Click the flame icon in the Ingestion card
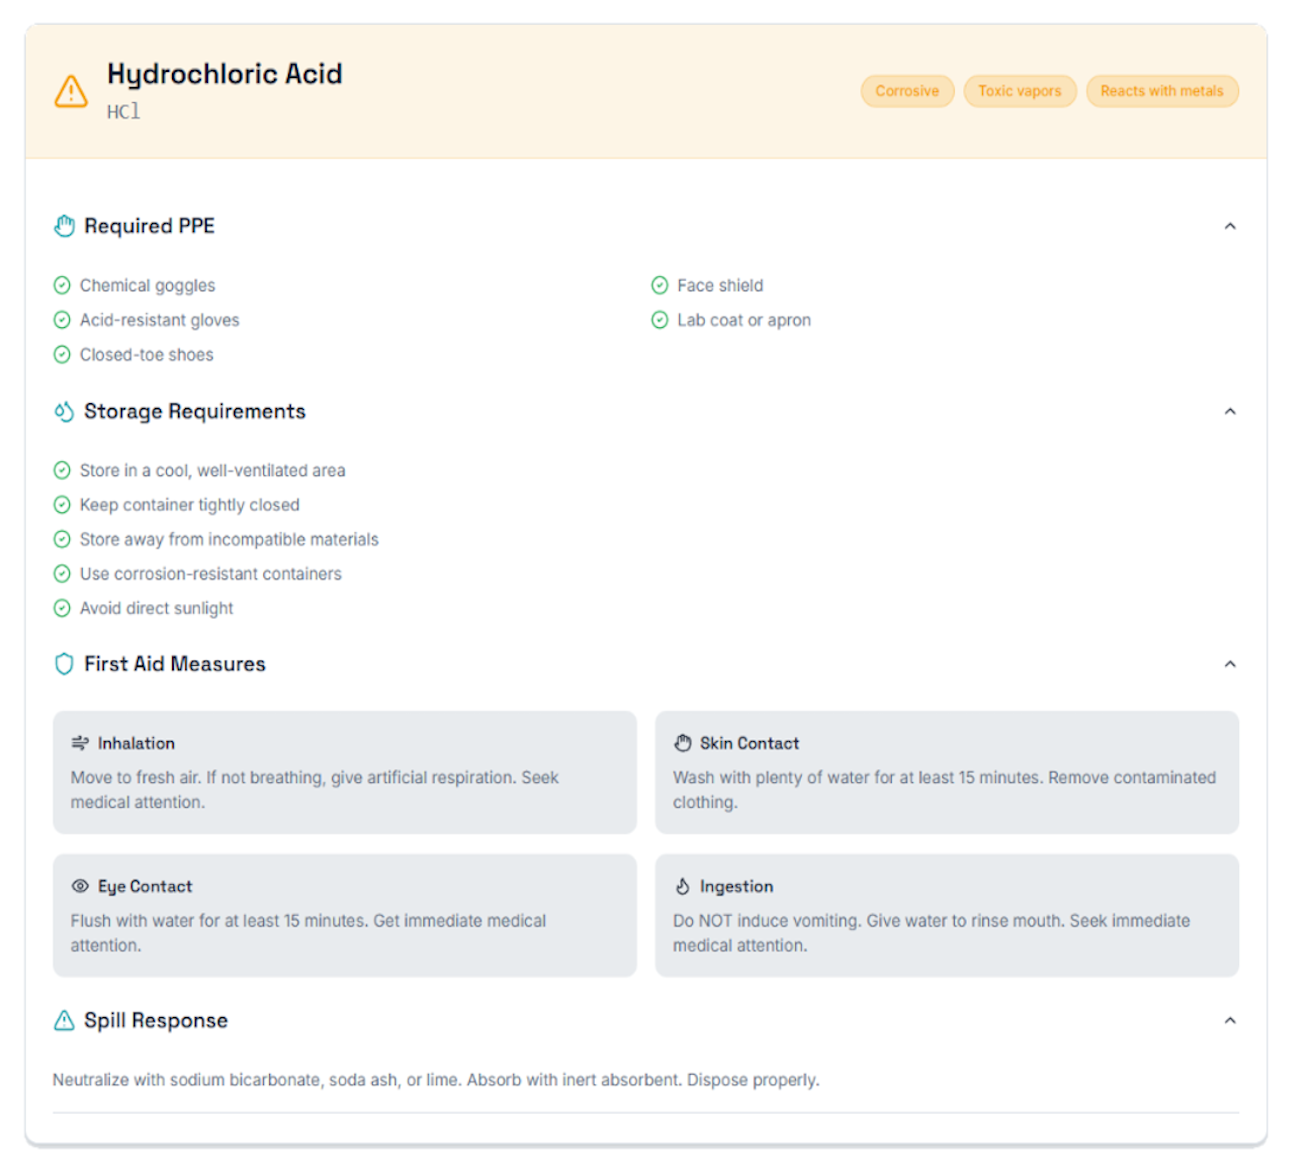The height and width of the screenshot is (1172, 1289). tap(683, 886)
